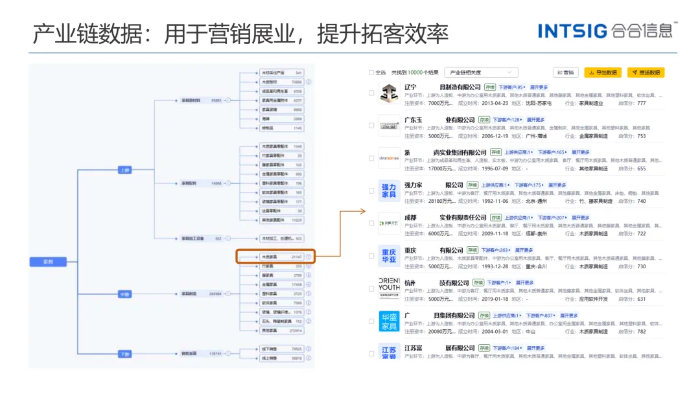Tick the 全选 select-all checkbox
The width and height of the screenshot is (700, 394).
pos(371,72)
